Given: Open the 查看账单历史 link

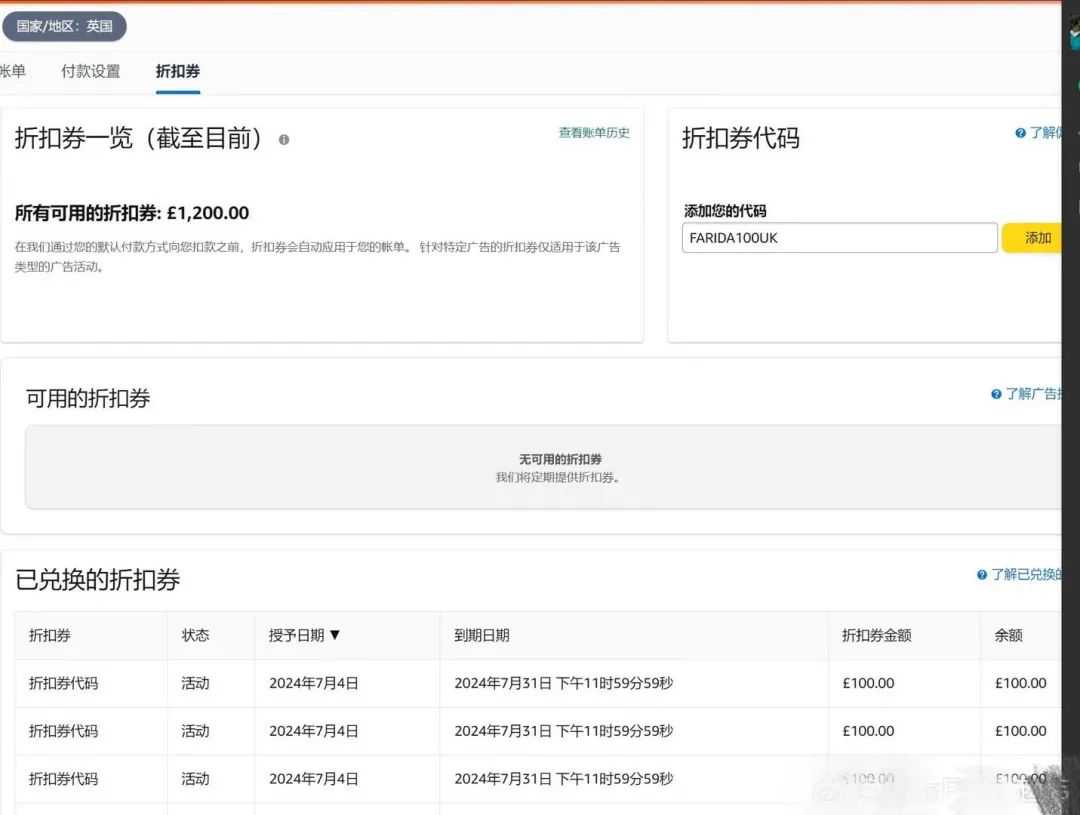Looking at the screenshot, I should (x=594, y=133).
